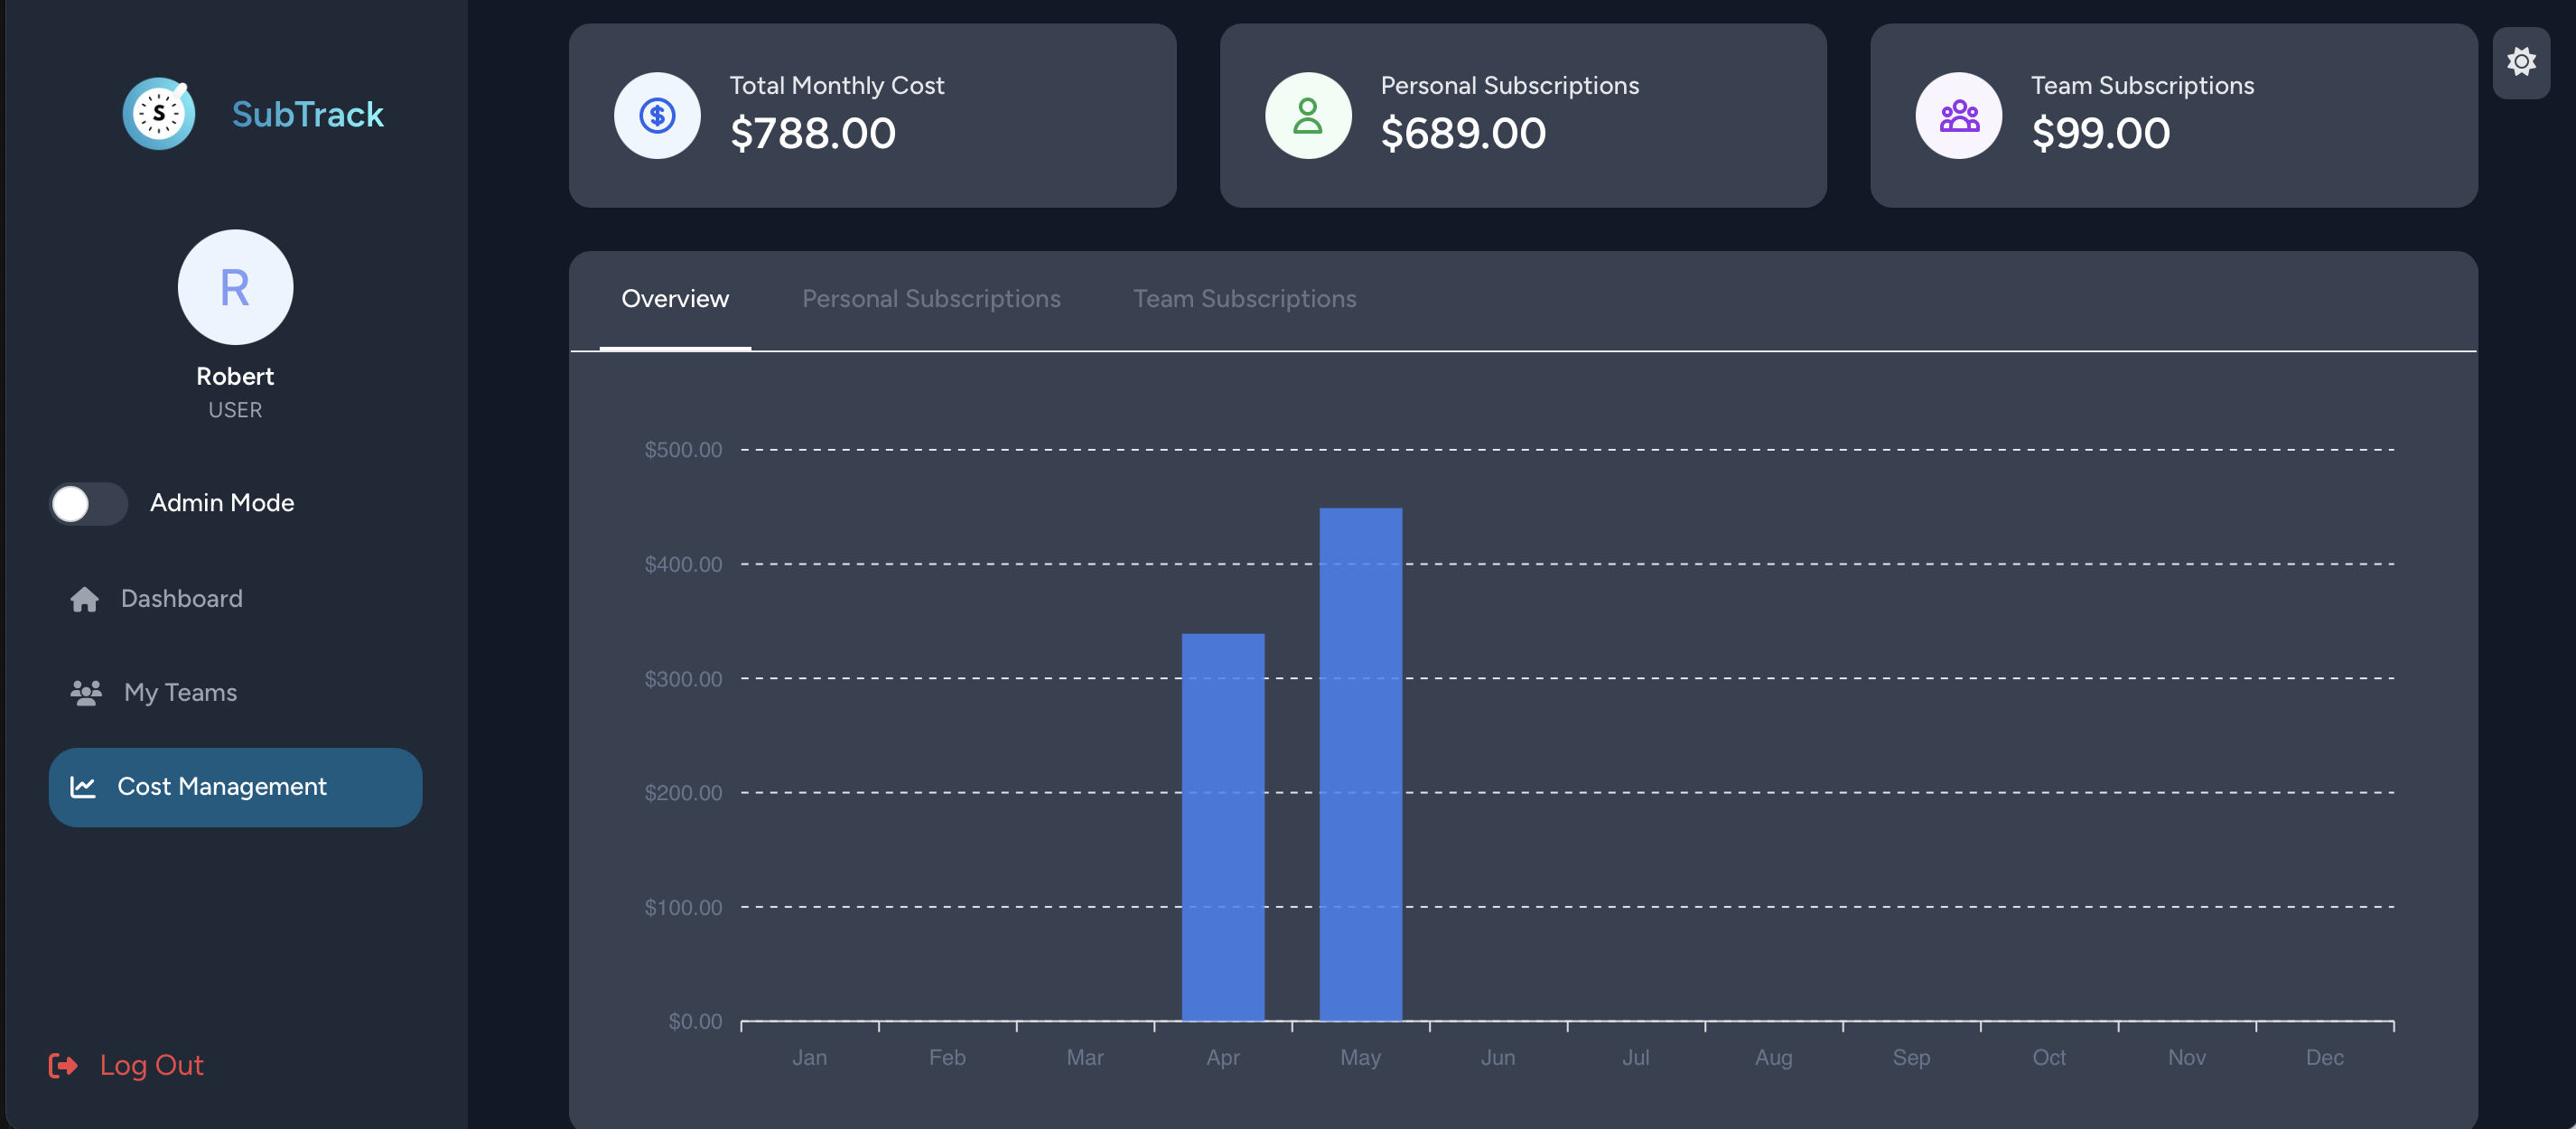The height and width of the screenshot is (1129, 2576).
Task: Click the My Teams people icon
Action: click(x=86, y=692)
